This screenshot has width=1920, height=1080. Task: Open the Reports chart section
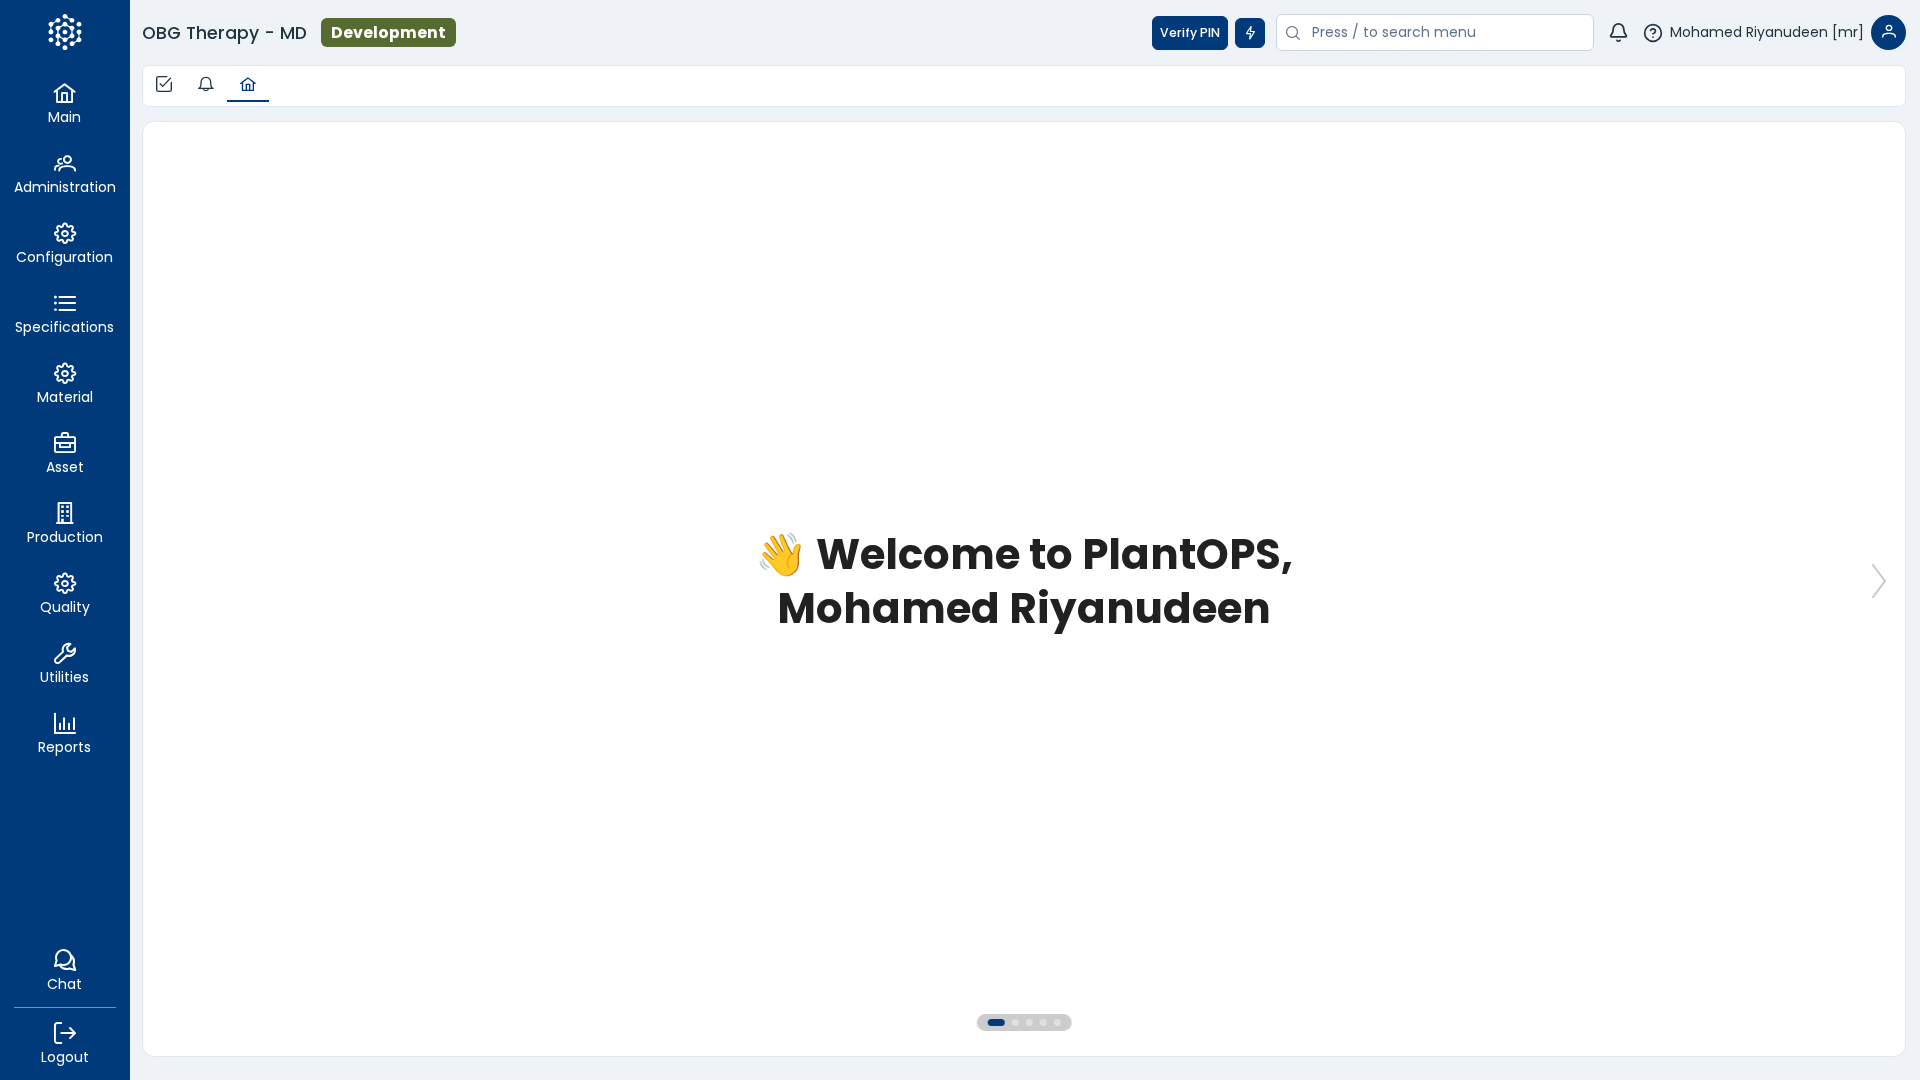pos(64,734)
